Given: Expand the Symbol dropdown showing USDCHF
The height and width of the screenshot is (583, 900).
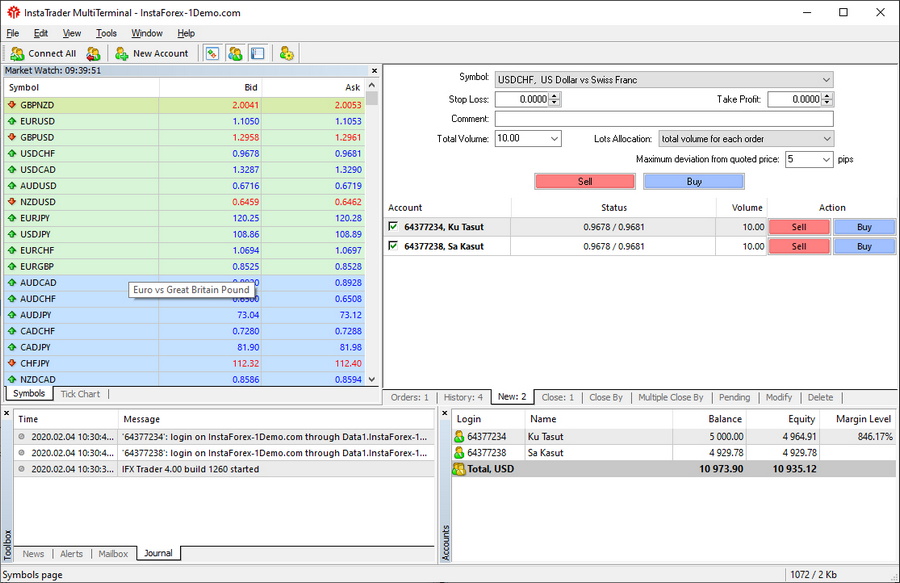Looking at the screenshot, I should click(825, 80).
